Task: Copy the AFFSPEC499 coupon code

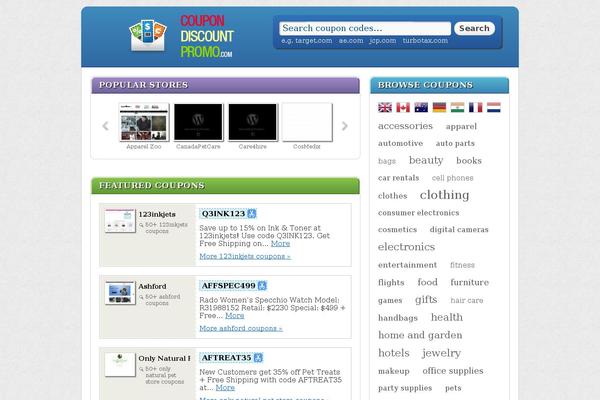Action: tap(228, 286)
